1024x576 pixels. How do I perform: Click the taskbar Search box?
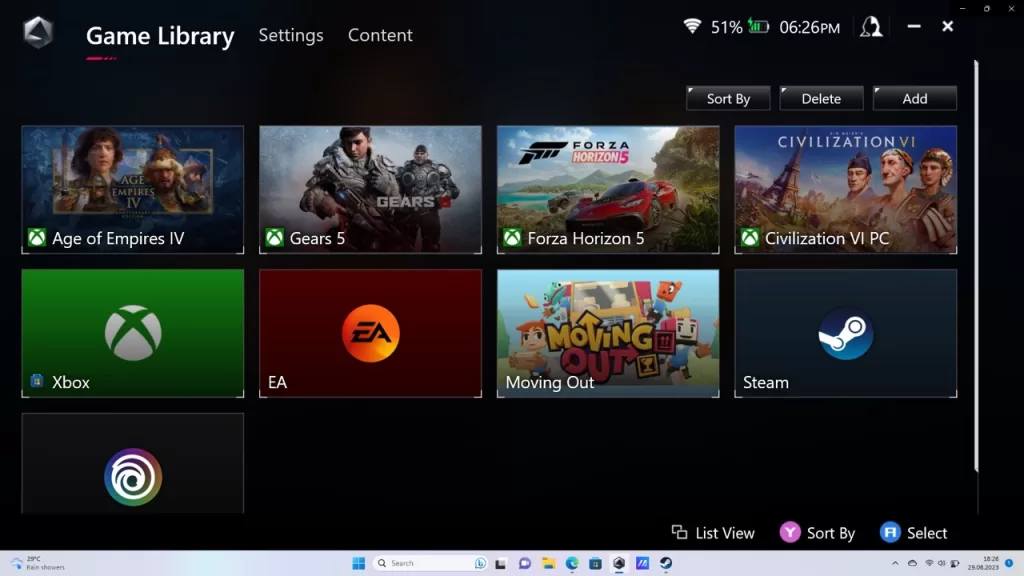click(430, 563)
